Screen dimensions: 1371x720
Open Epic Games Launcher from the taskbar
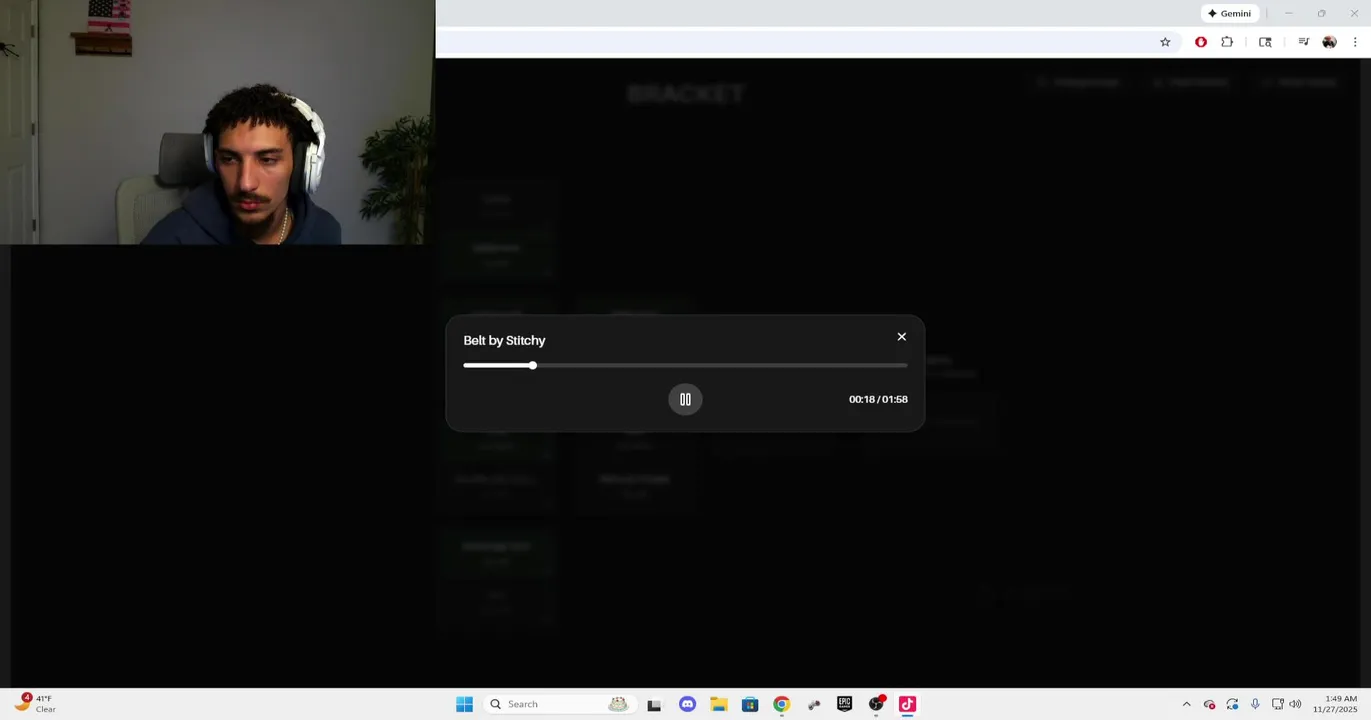point(844,704)
